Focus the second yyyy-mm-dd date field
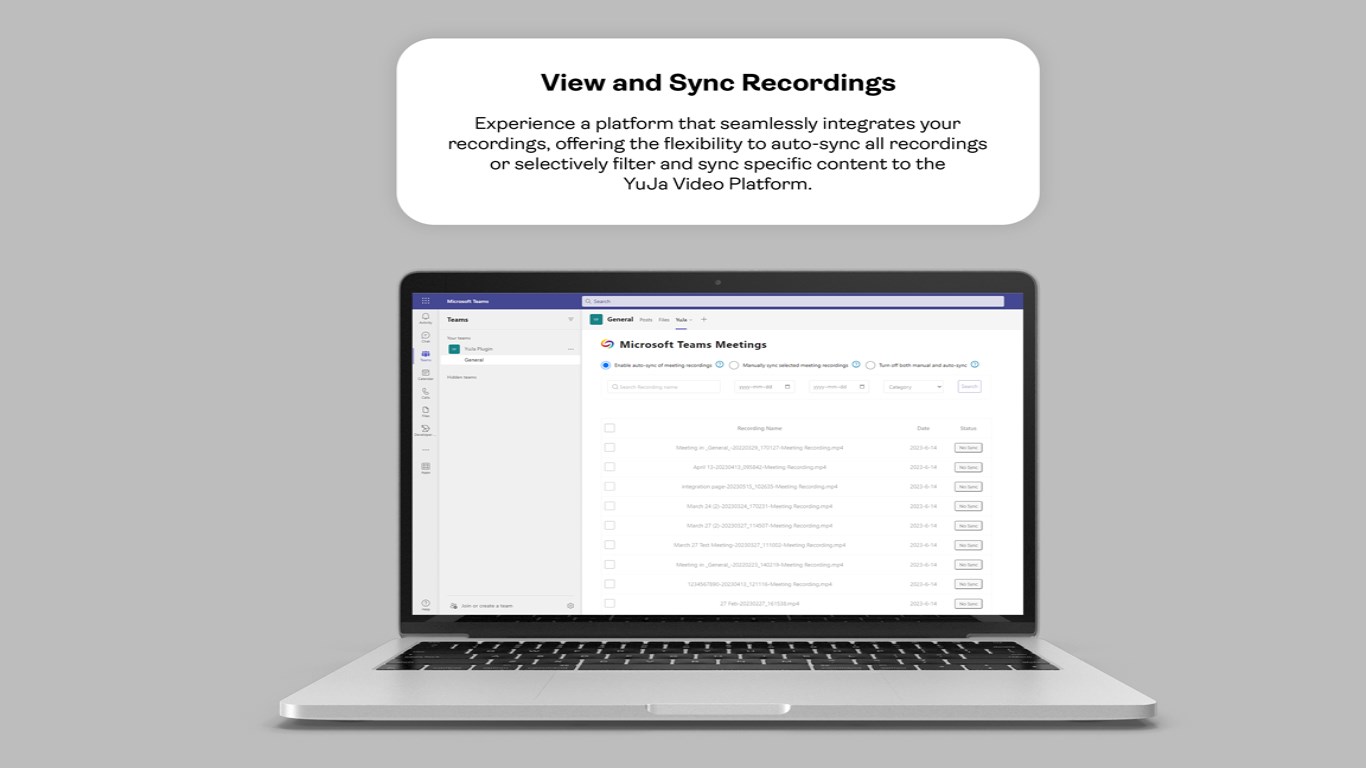The width and height of the screenshot is (1366, 768). [x=839, y=387]
